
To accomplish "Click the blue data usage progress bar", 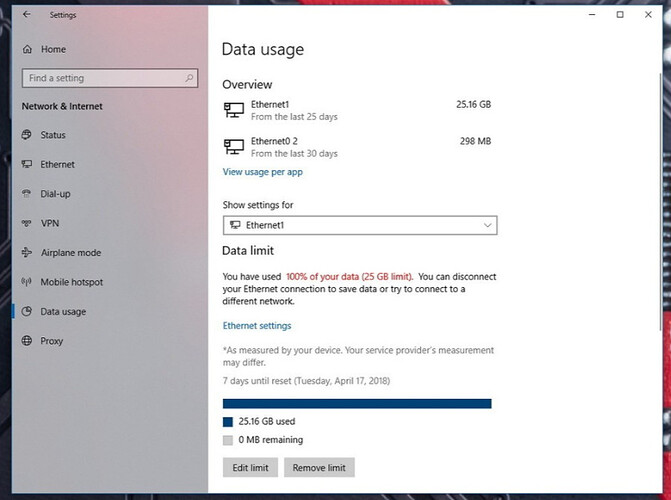I will pos(356,403).
